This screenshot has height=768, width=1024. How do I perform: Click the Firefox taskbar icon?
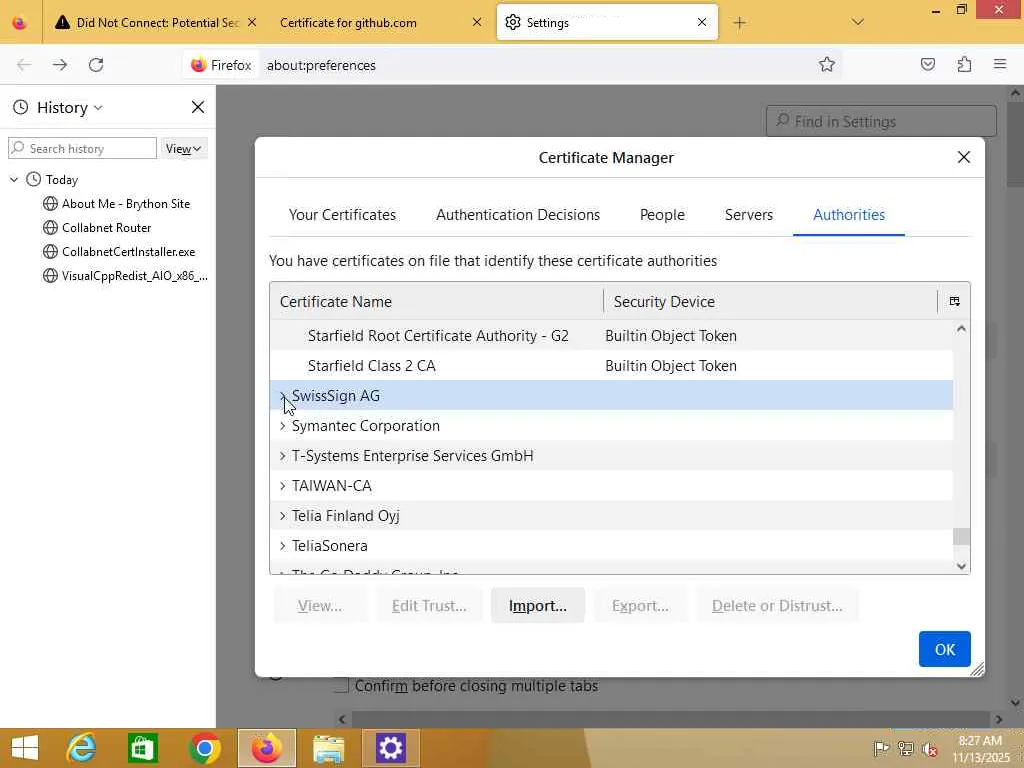[266, 748]
